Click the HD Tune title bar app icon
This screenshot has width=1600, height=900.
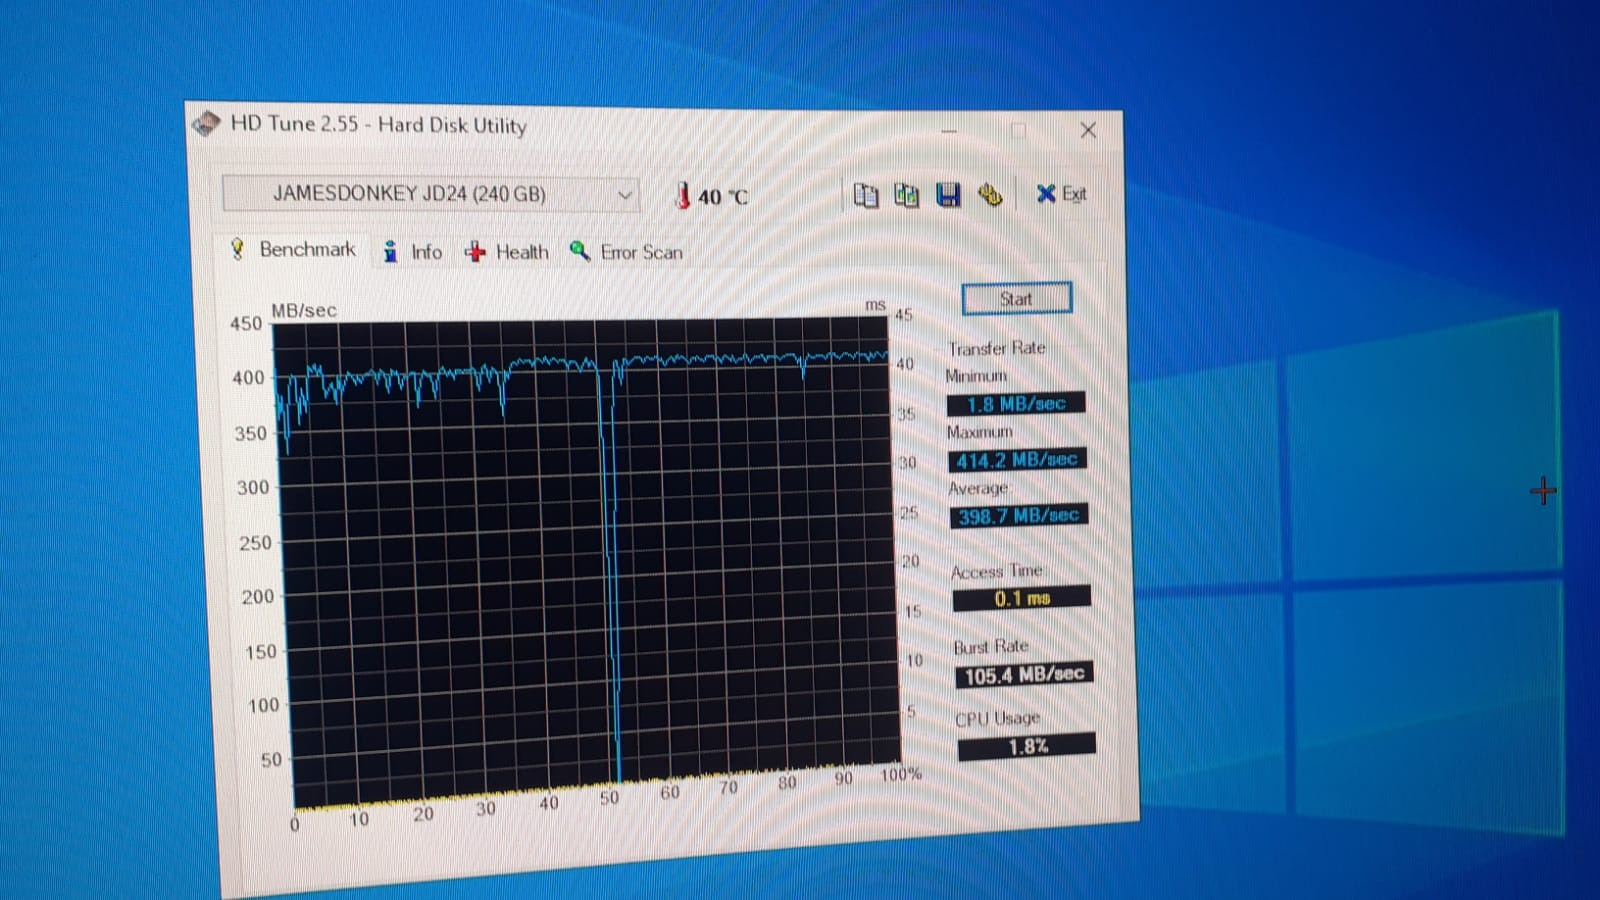[206, 124]
